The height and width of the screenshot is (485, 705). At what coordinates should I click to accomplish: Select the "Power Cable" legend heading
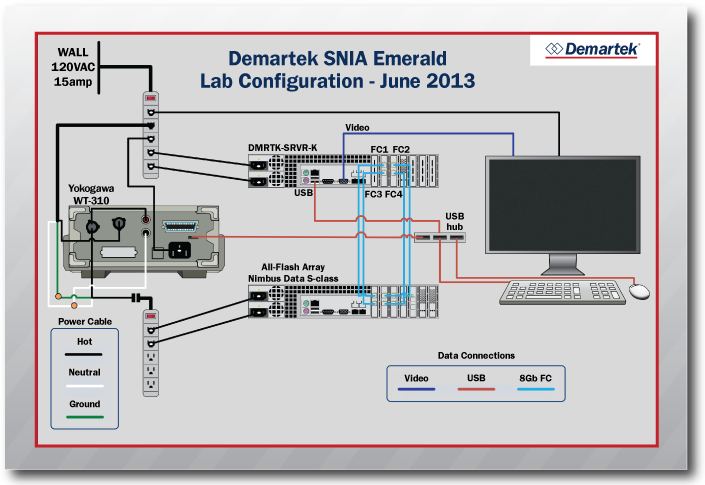tap(84, 321)
